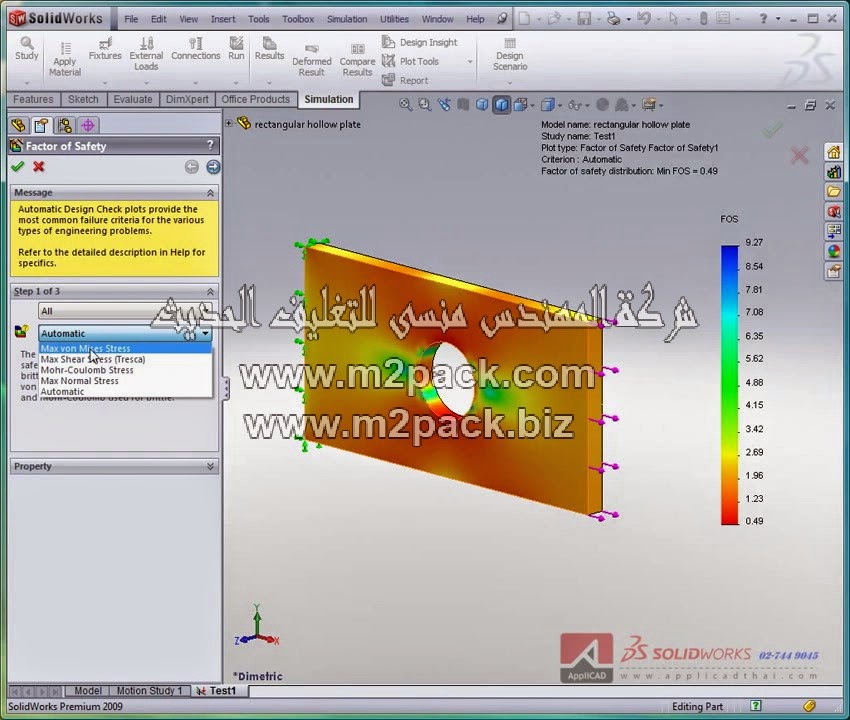The height and width of the screenshot is (720, 850).
Task: Switch to DimXpert tab
Action: [187, 99]
